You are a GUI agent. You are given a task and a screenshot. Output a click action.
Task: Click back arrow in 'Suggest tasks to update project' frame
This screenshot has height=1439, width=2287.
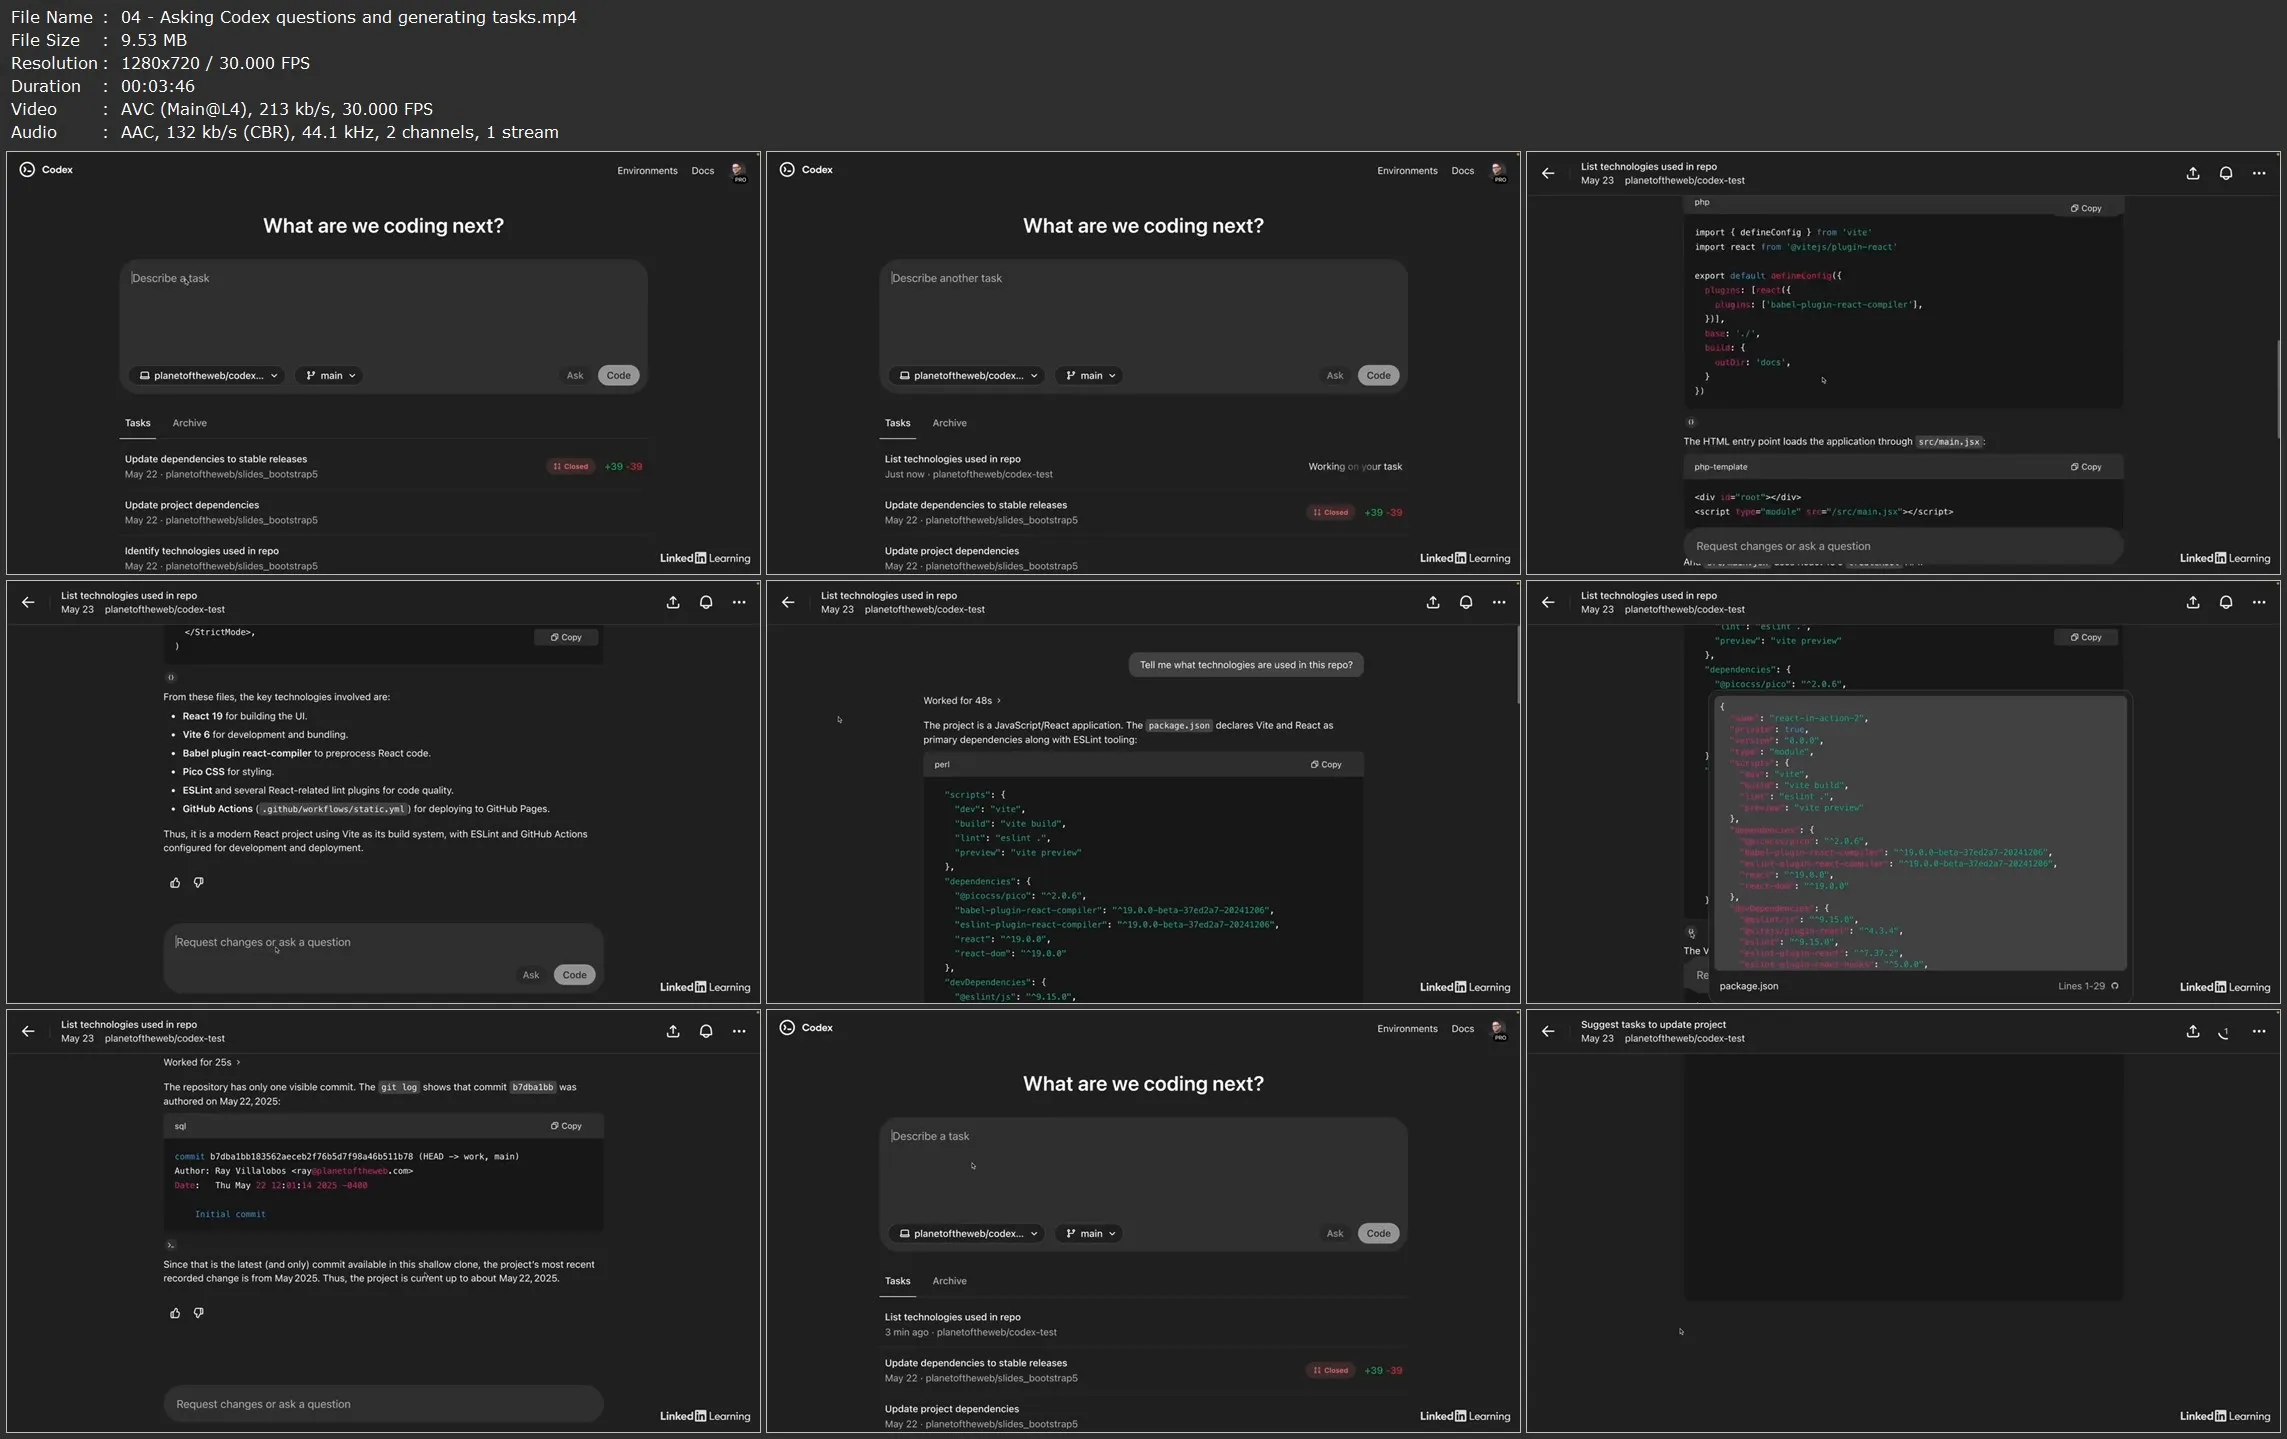1548,1031
